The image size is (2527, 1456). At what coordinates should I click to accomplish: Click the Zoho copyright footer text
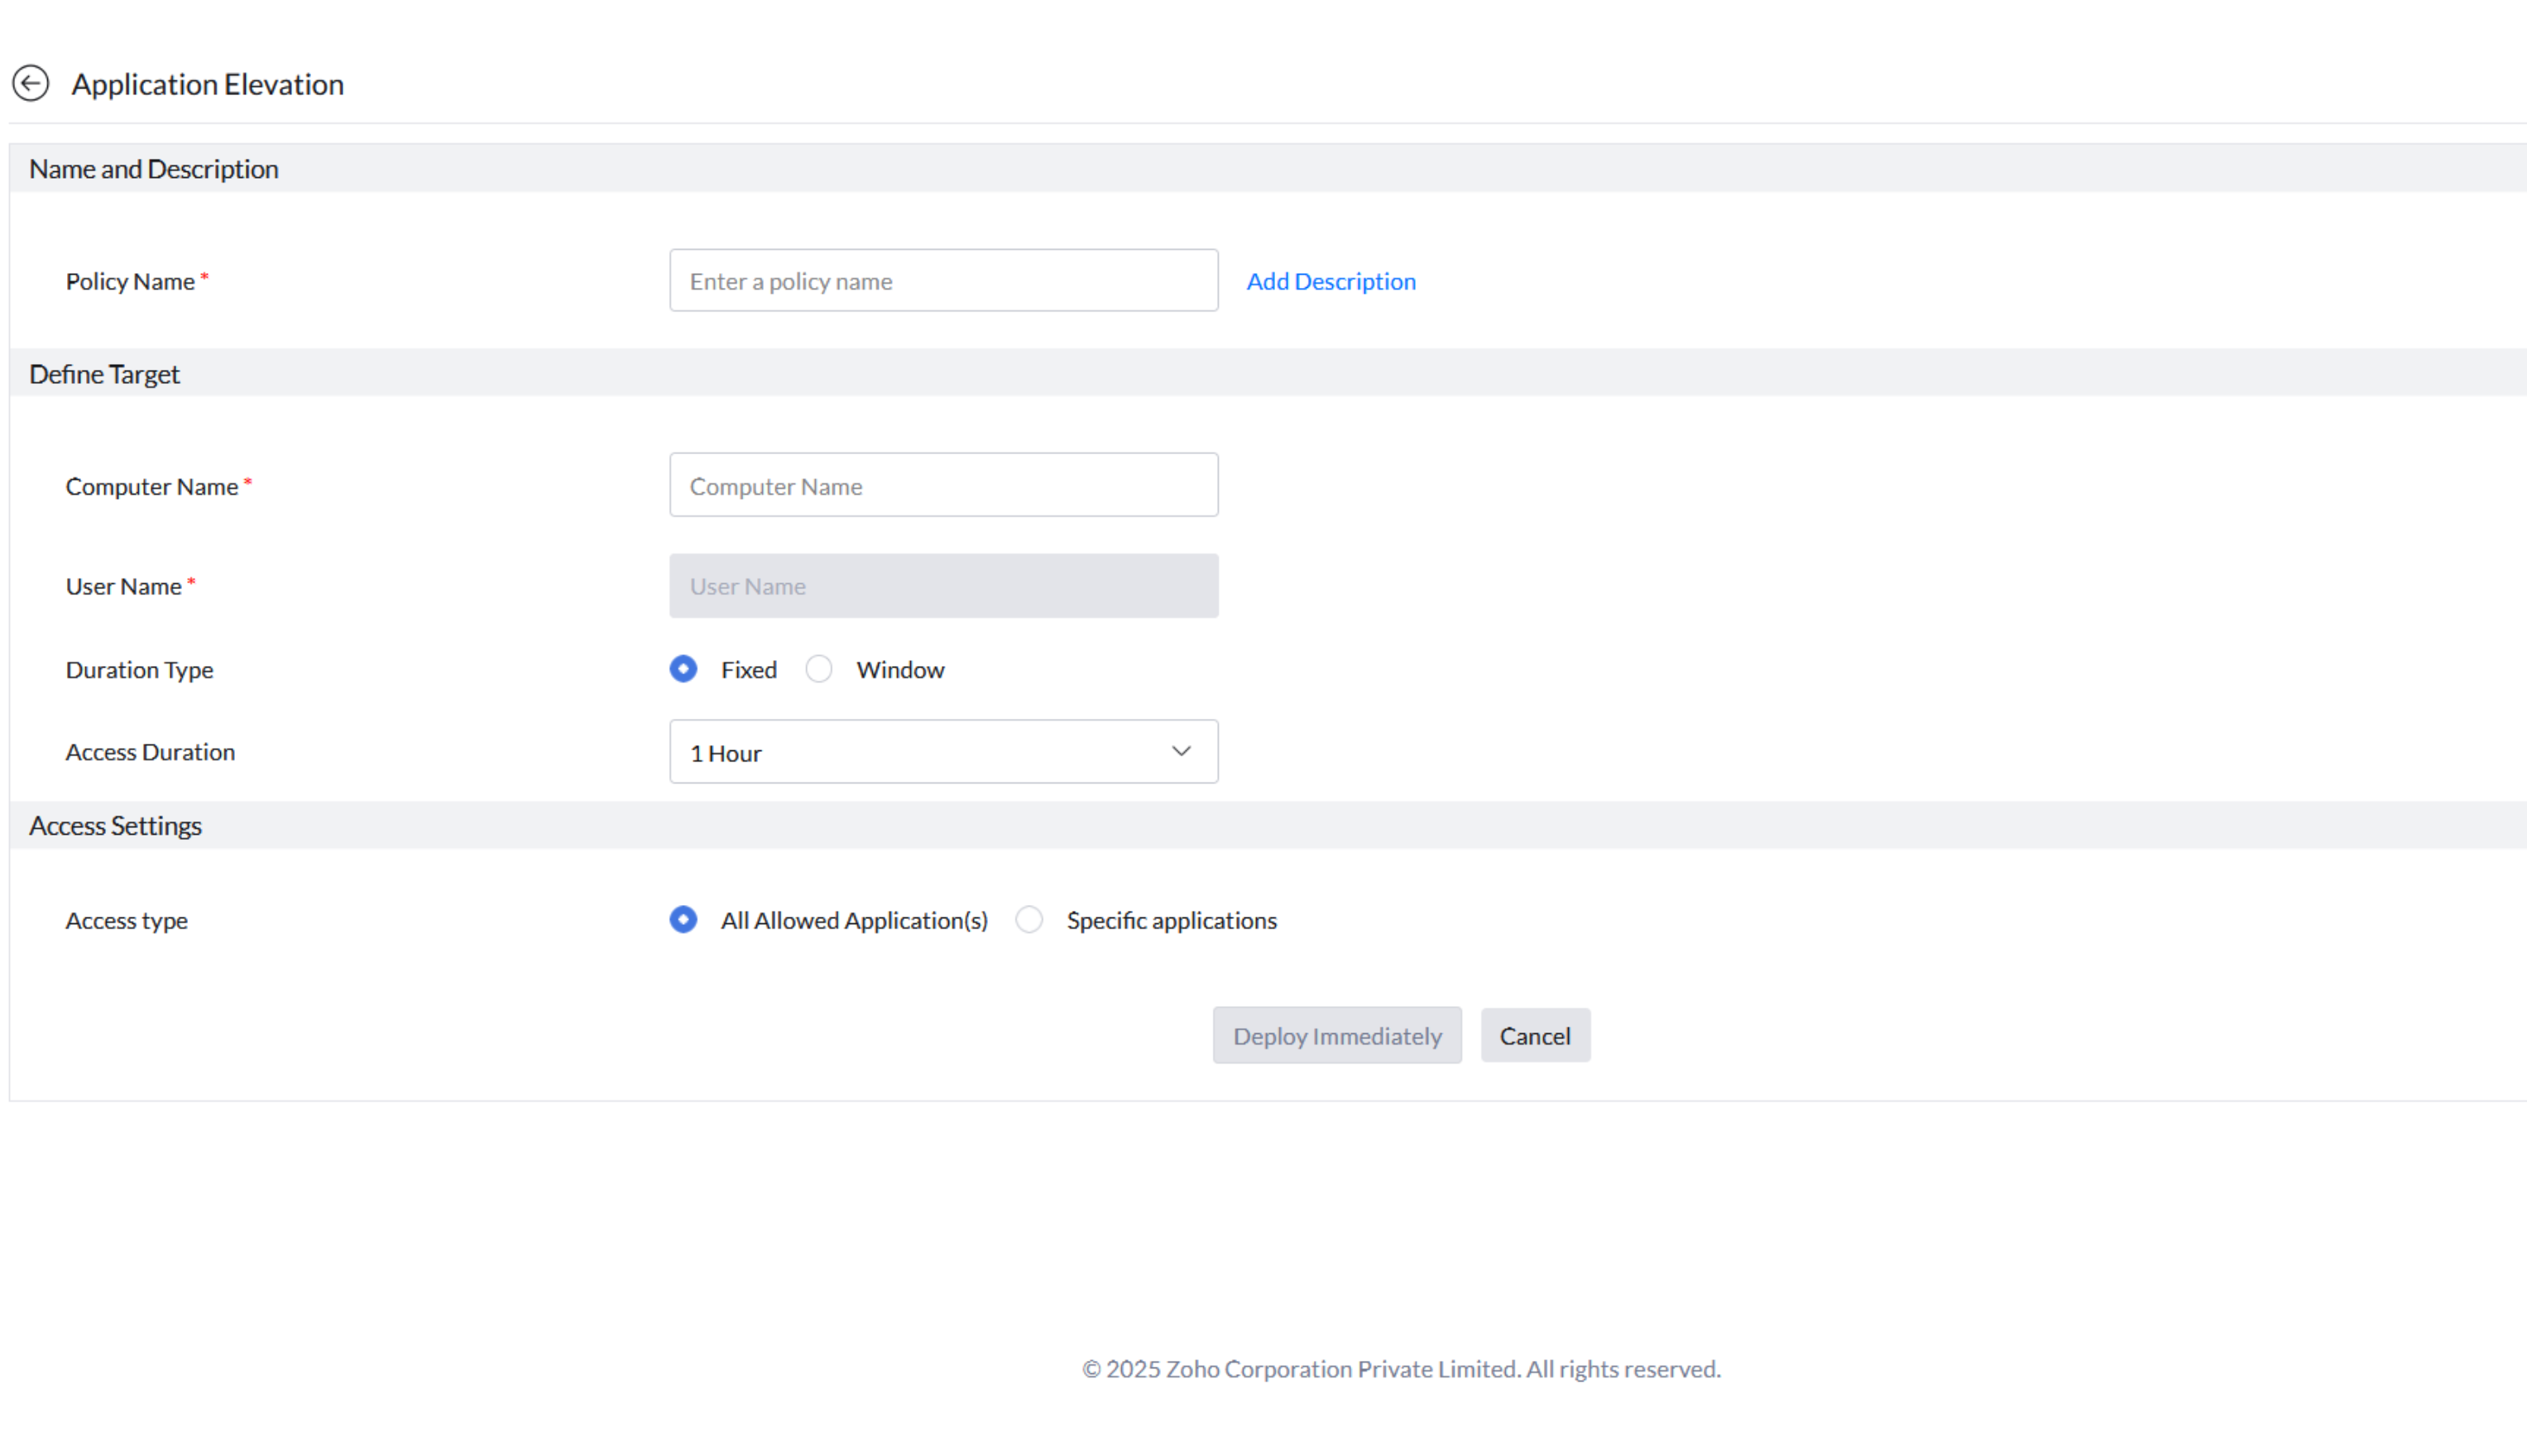pos(1400,1369)
